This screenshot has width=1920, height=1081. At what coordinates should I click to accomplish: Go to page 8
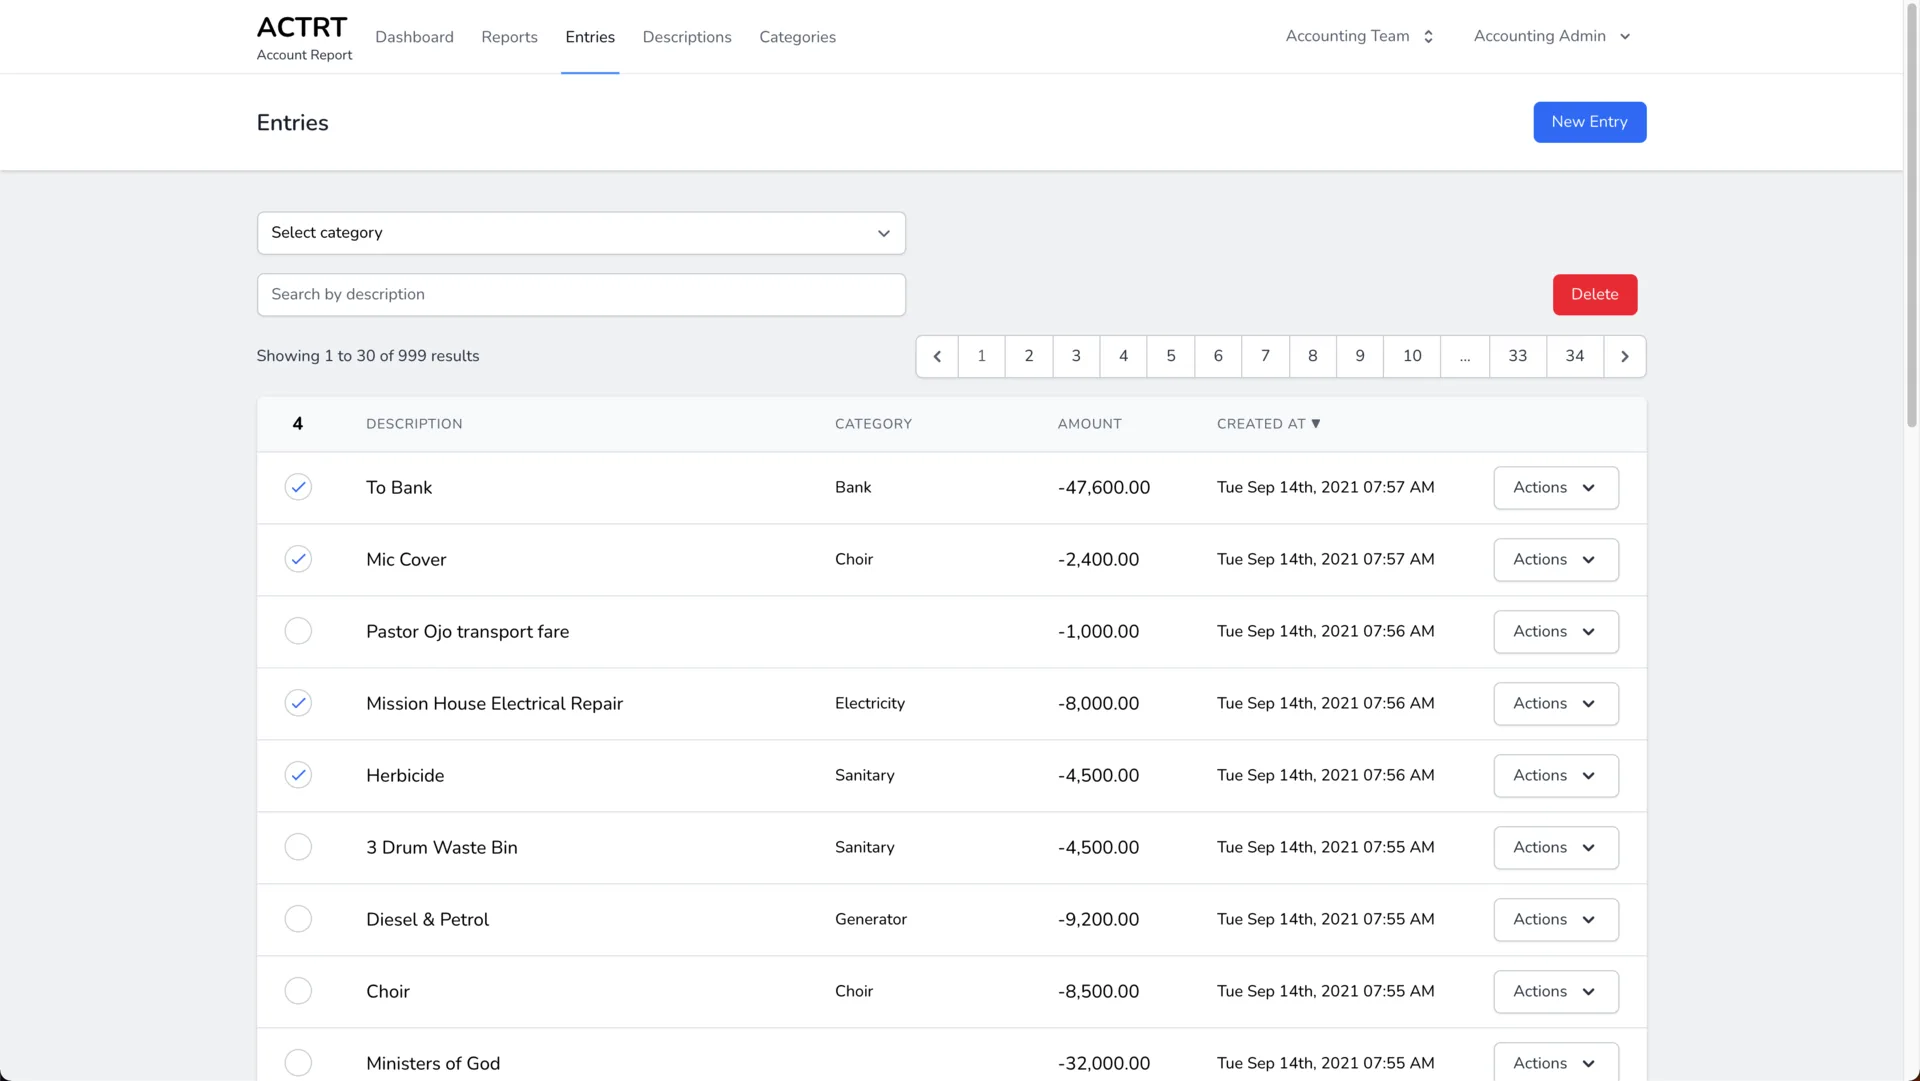[1313, 356]
